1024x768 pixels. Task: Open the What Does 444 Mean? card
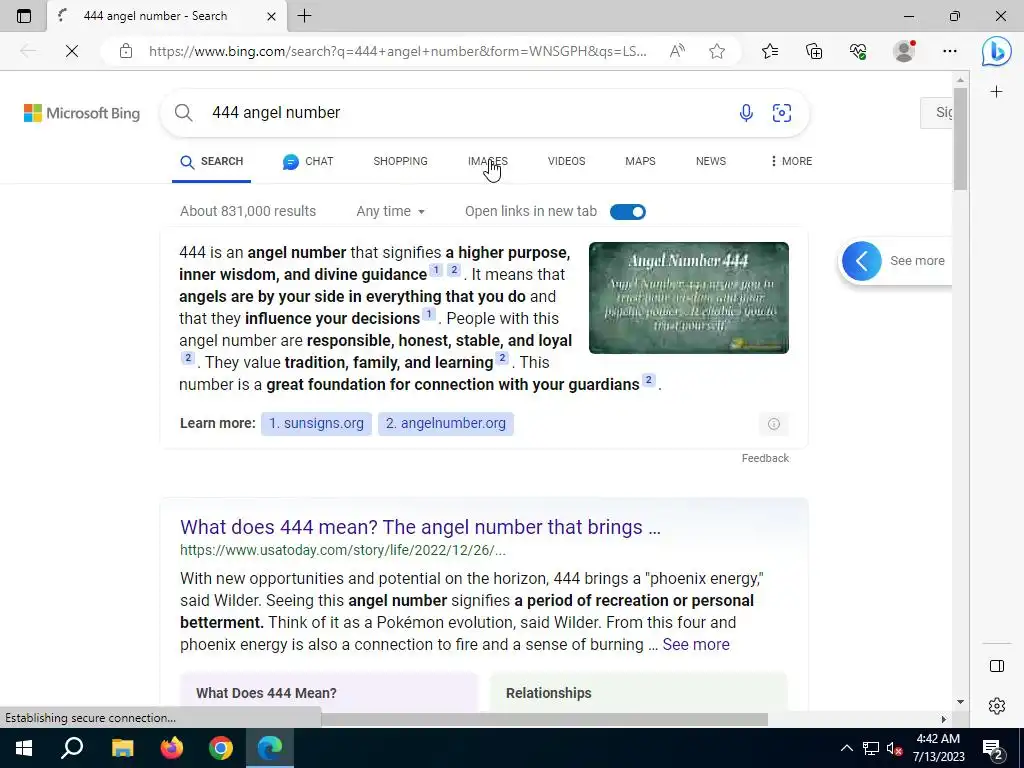[329, 693]
